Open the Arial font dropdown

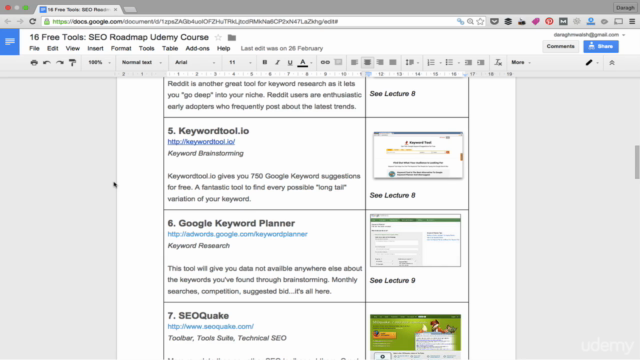click(195, 62)
